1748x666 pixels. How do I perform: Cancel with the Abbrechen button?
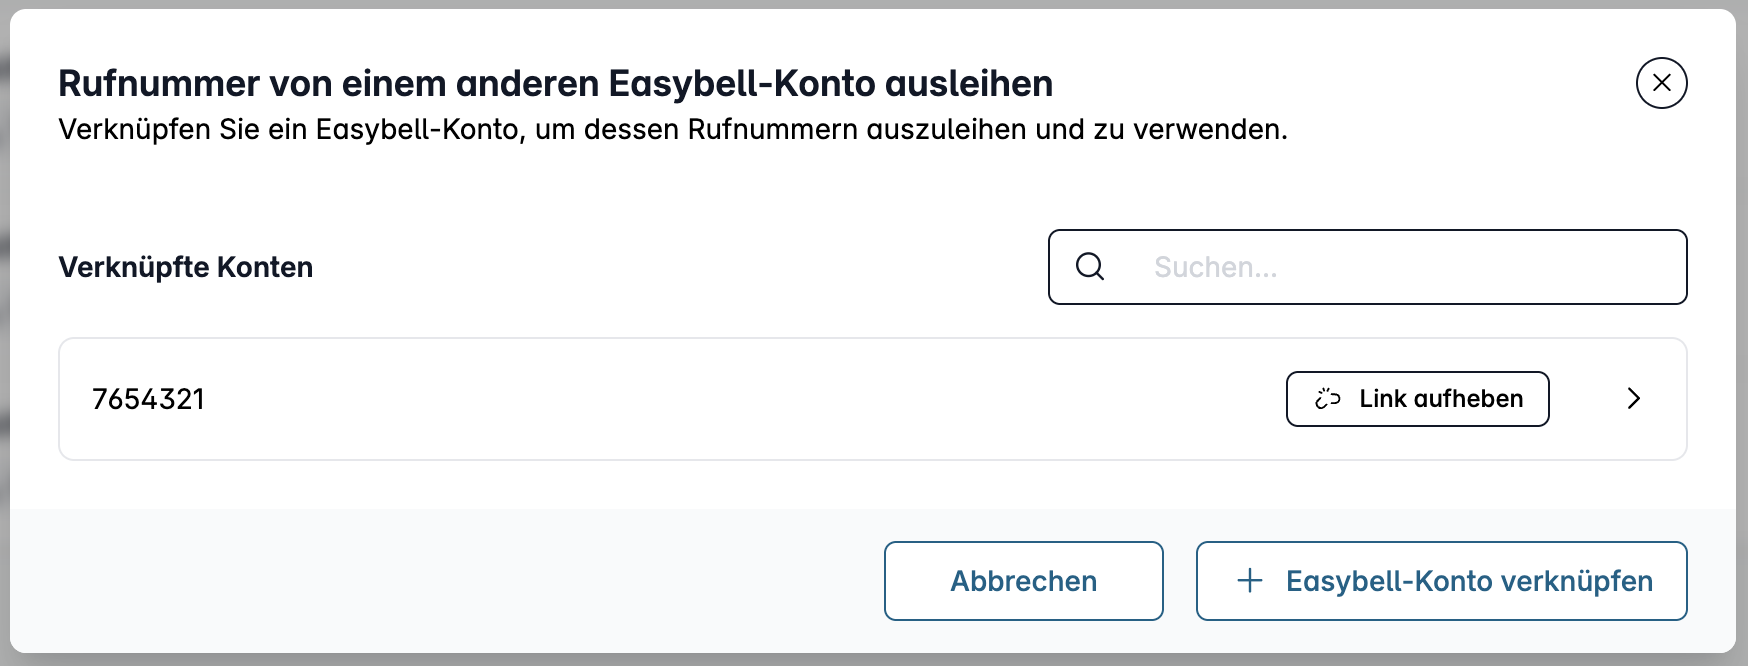(x=1023, y=581)
